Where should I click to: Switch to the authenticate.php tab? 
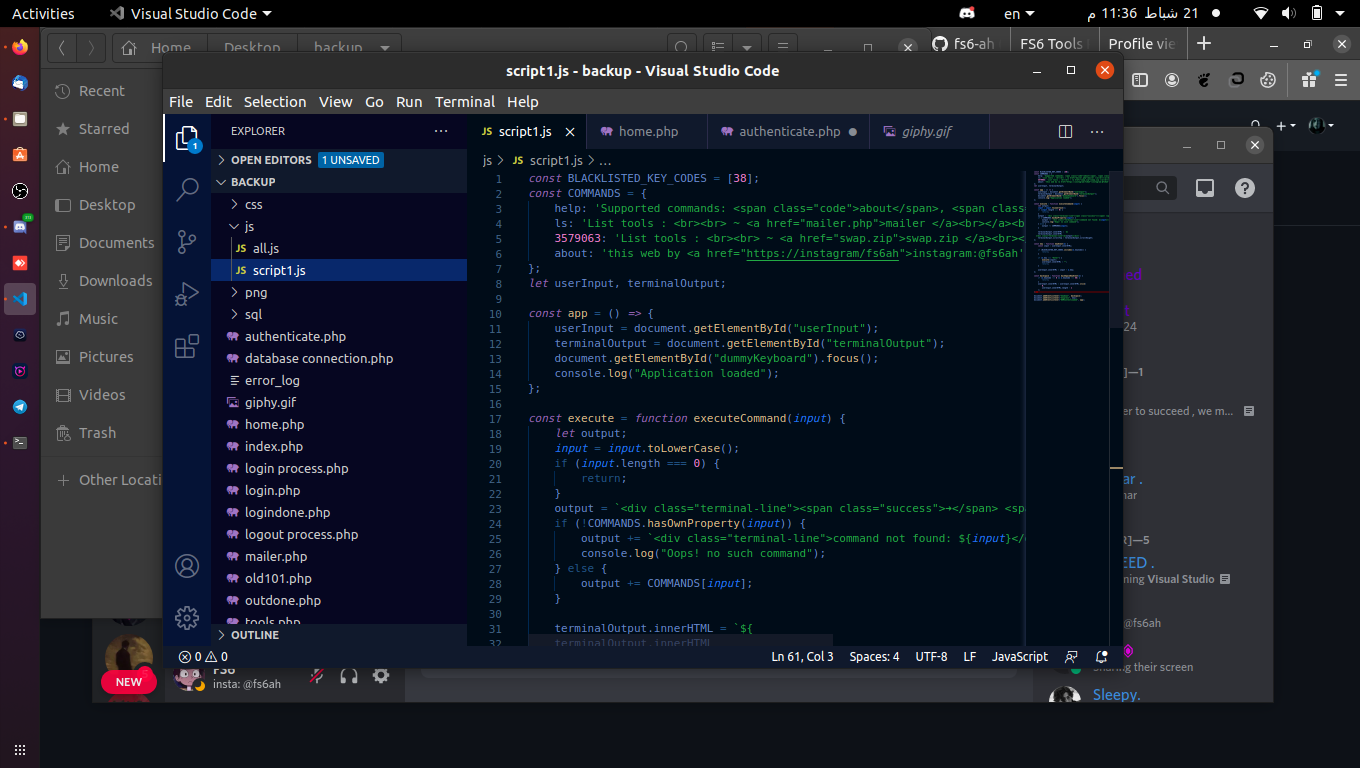click(x=789, y=132)
